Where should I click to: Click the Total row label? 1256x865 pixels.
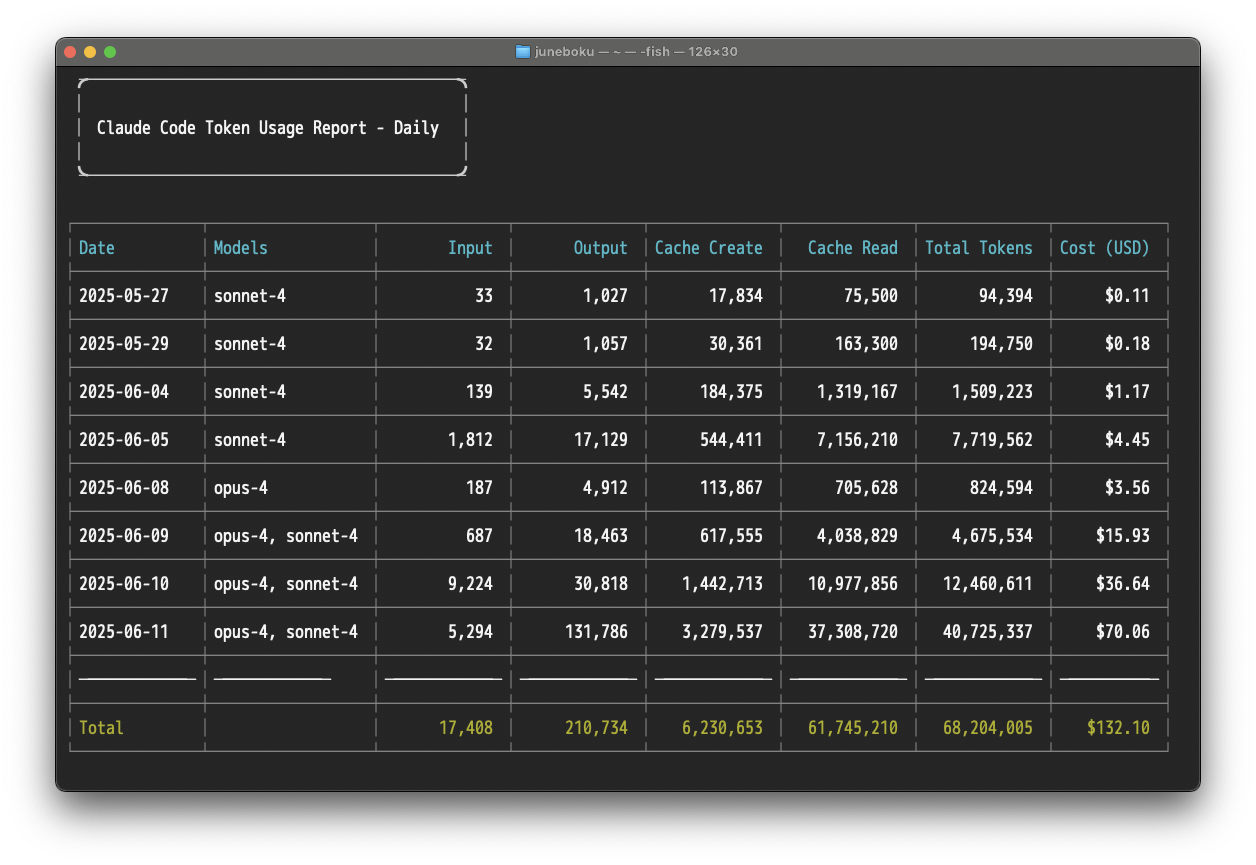101,728
